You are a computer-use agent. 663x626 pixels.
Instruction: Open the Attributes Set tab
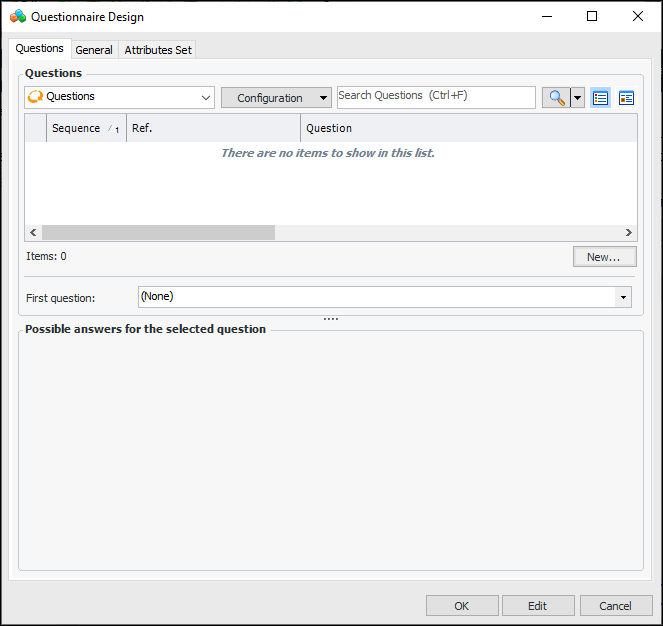(158, 50)
